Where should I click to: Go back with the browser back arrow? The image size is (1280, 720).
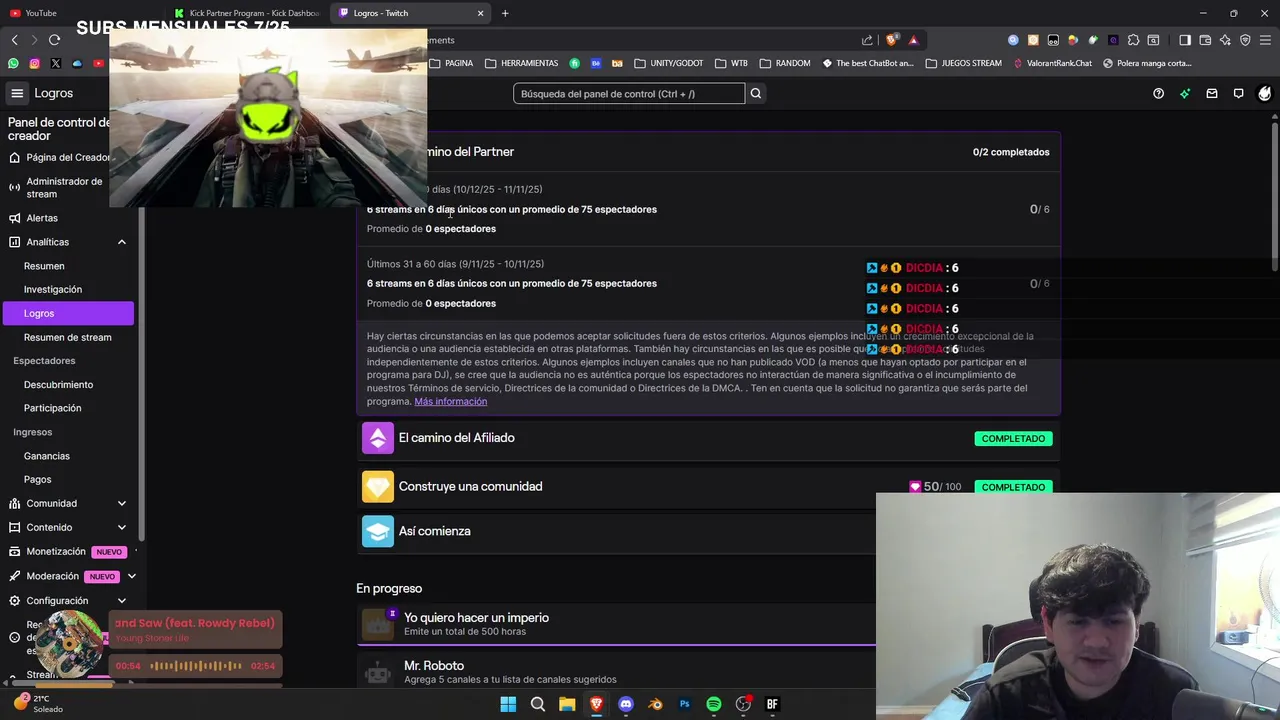tap(14, 40)
